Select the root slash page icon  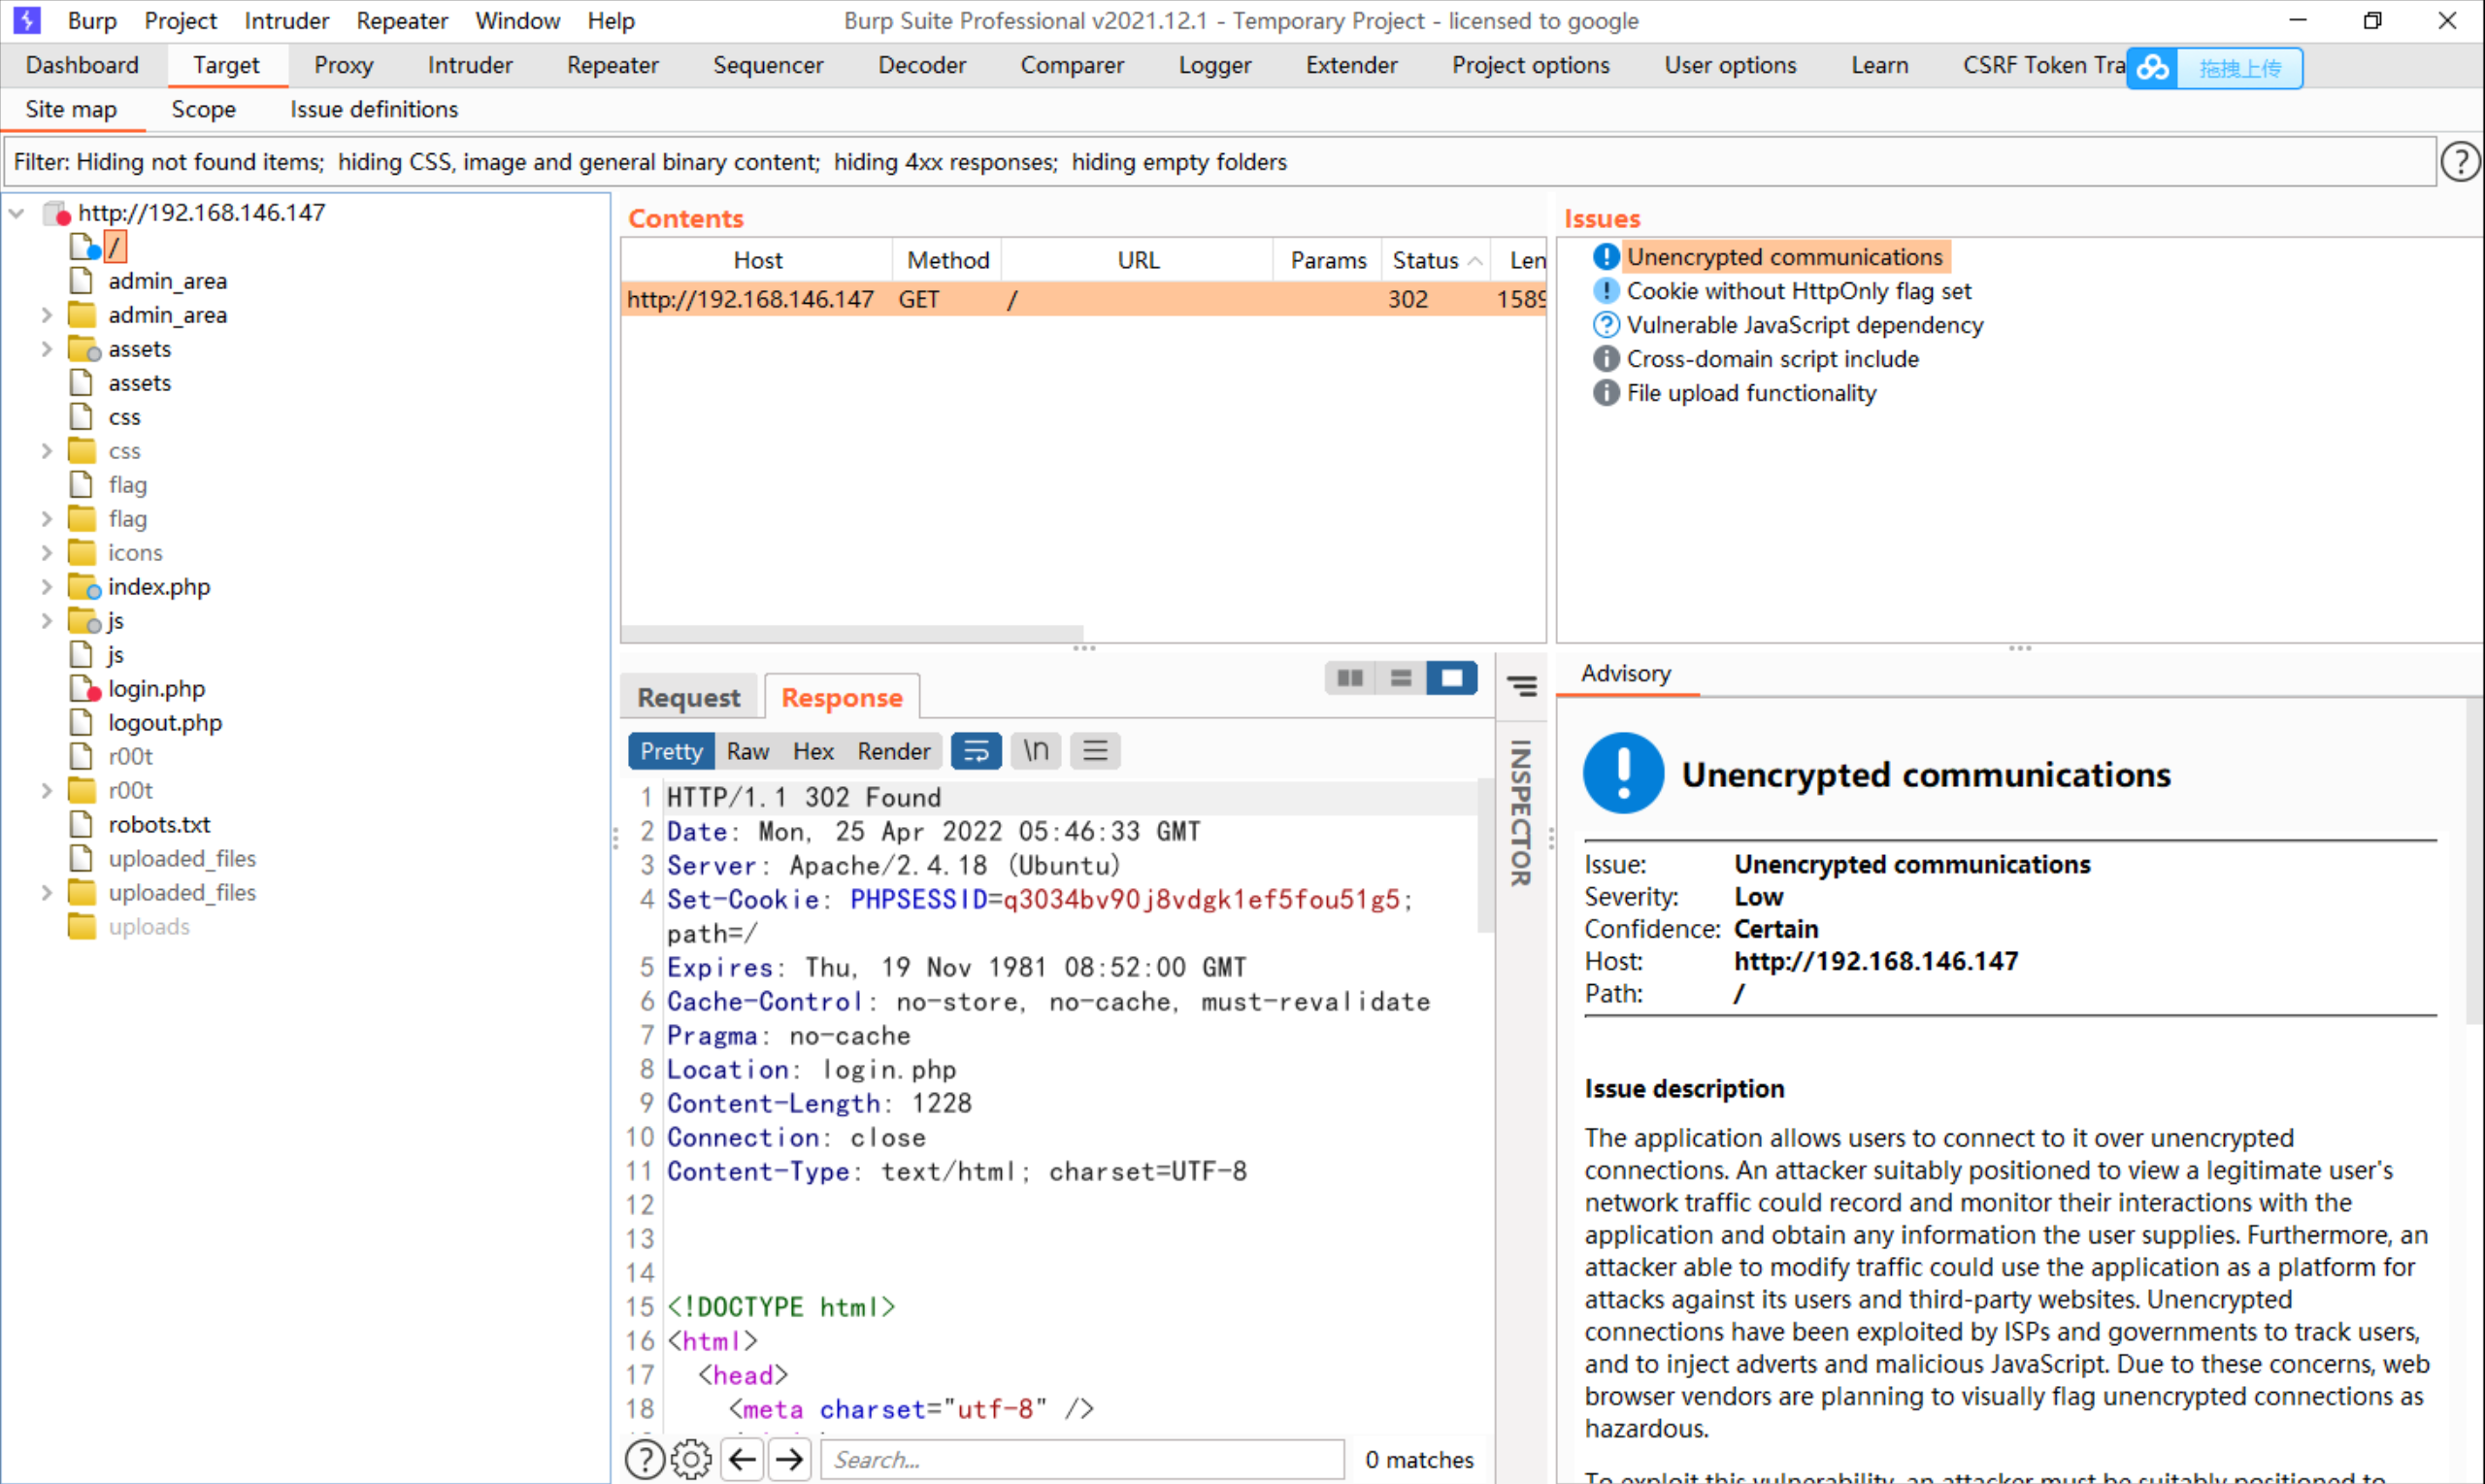(x=84, y=246)
